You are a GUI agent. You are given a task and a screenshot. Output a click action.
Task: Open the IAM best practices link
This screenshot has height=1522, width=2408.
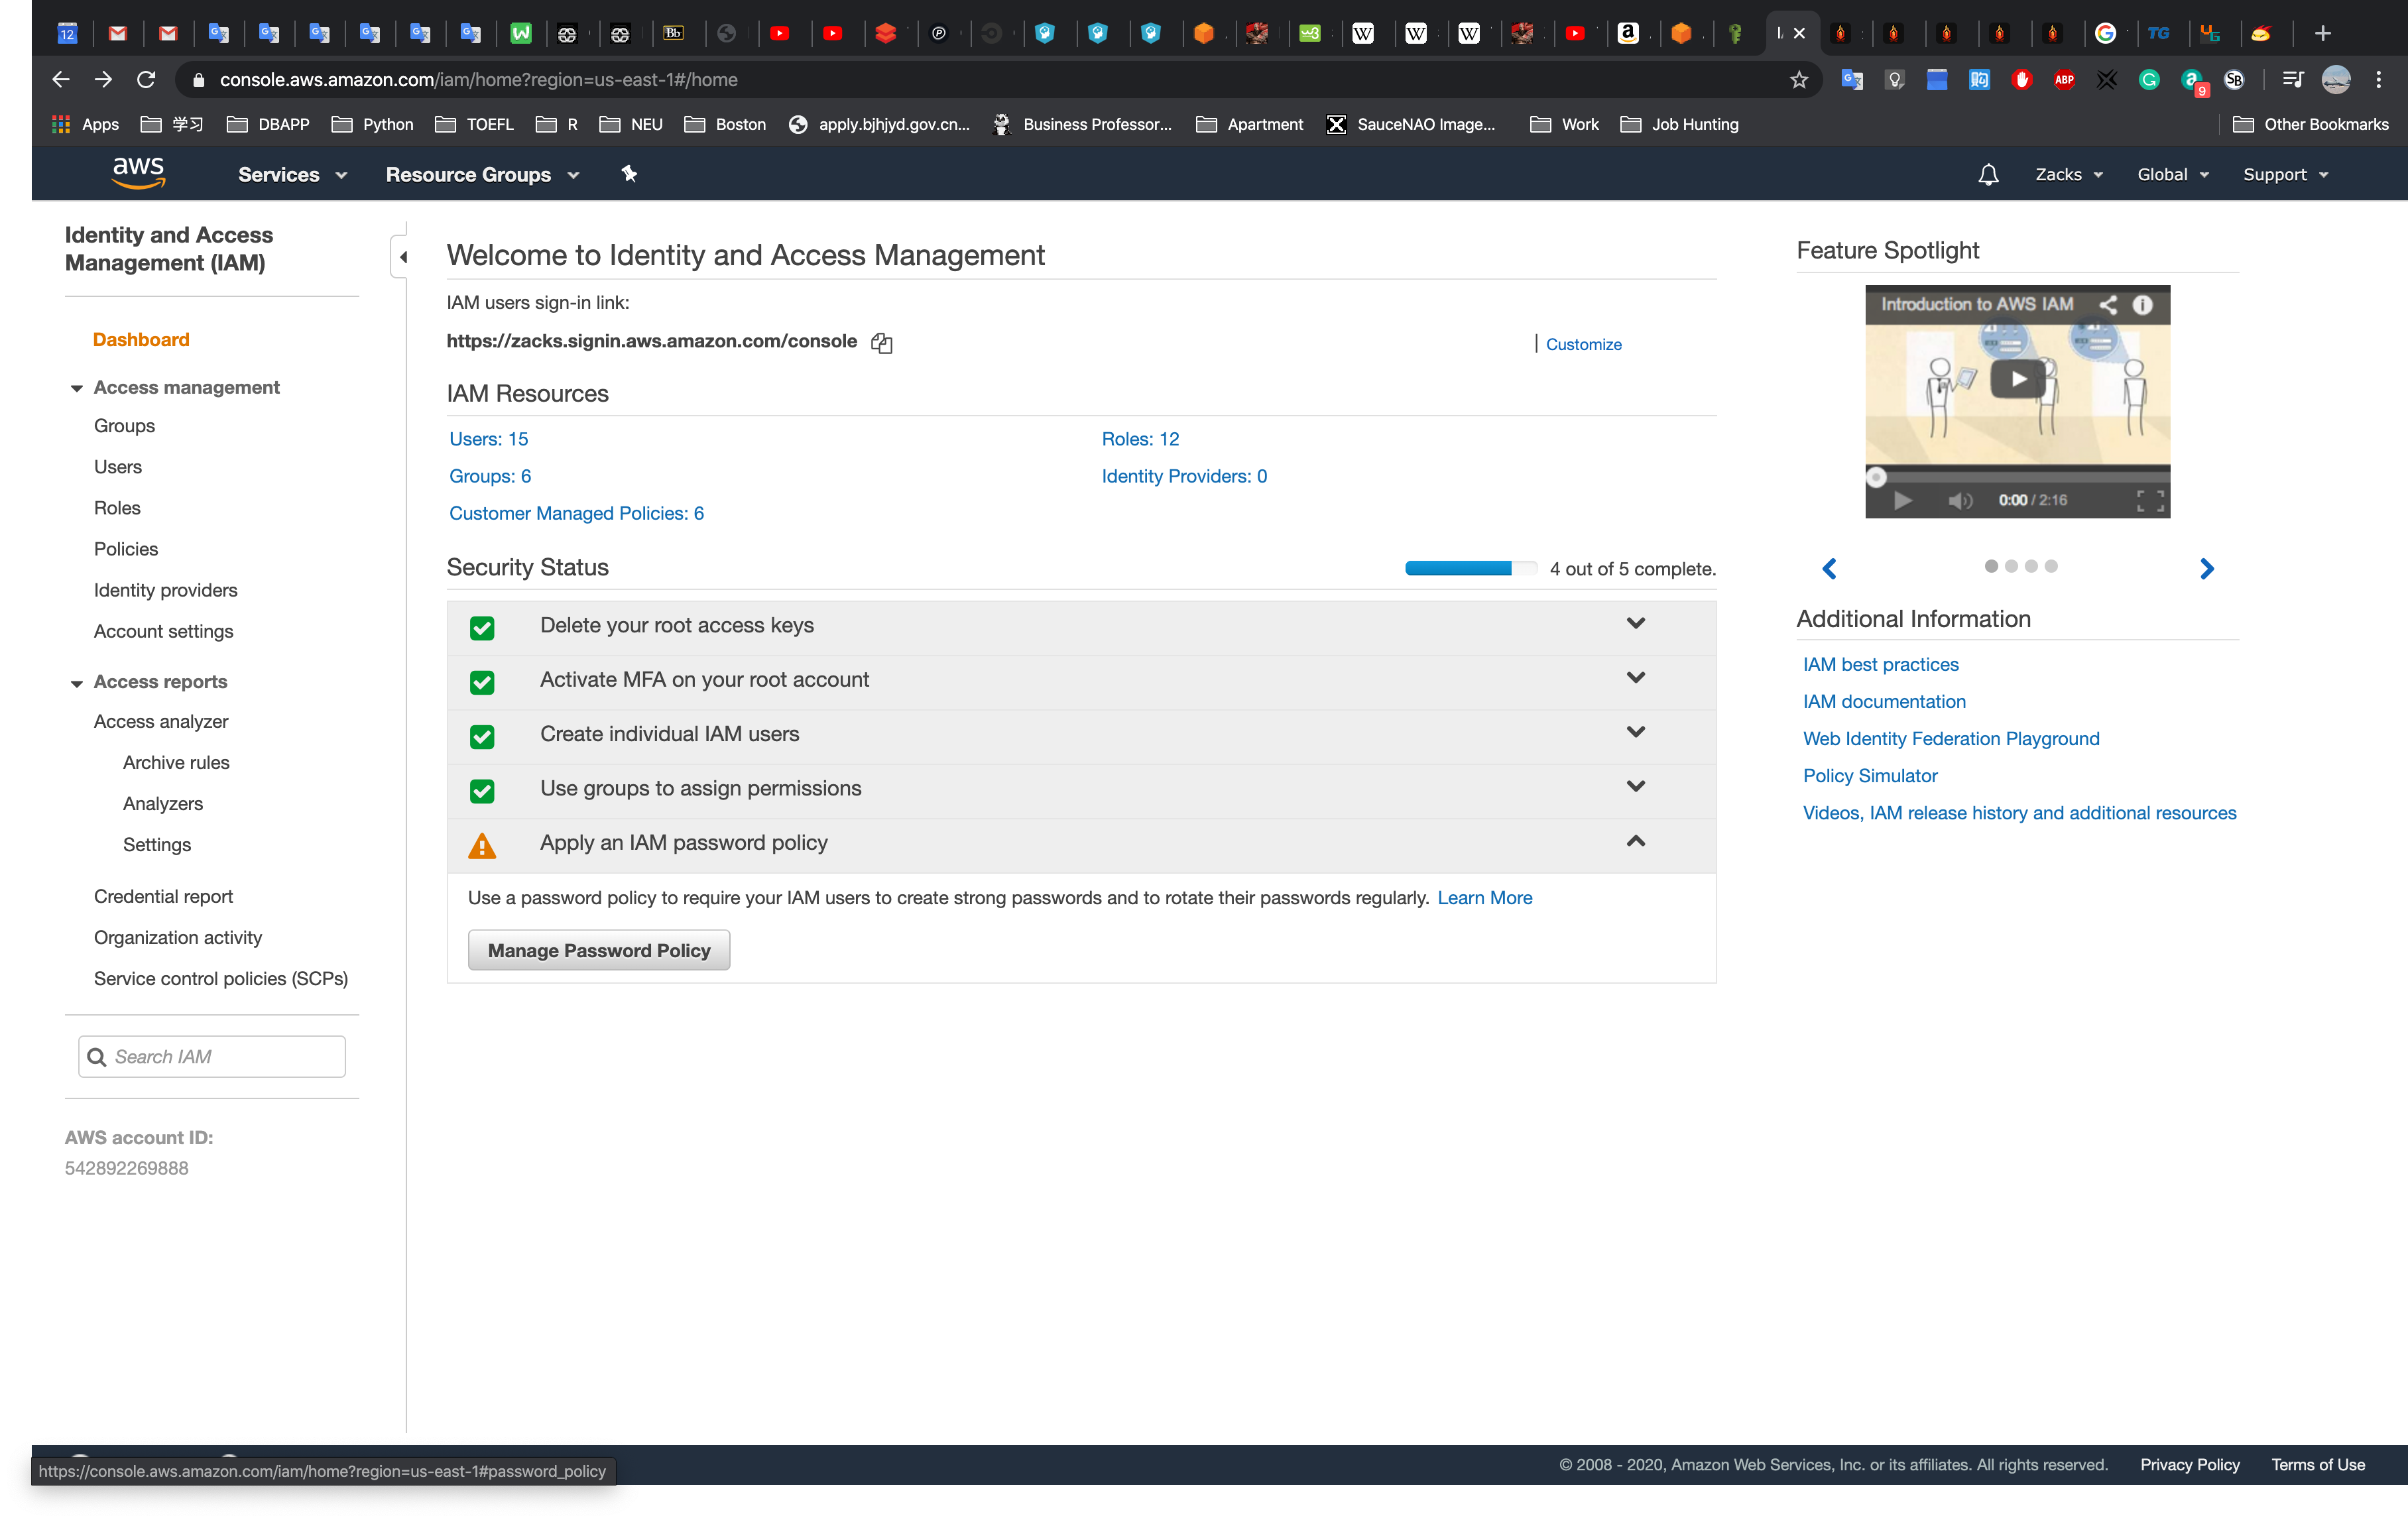click(x=1880, y=664)
